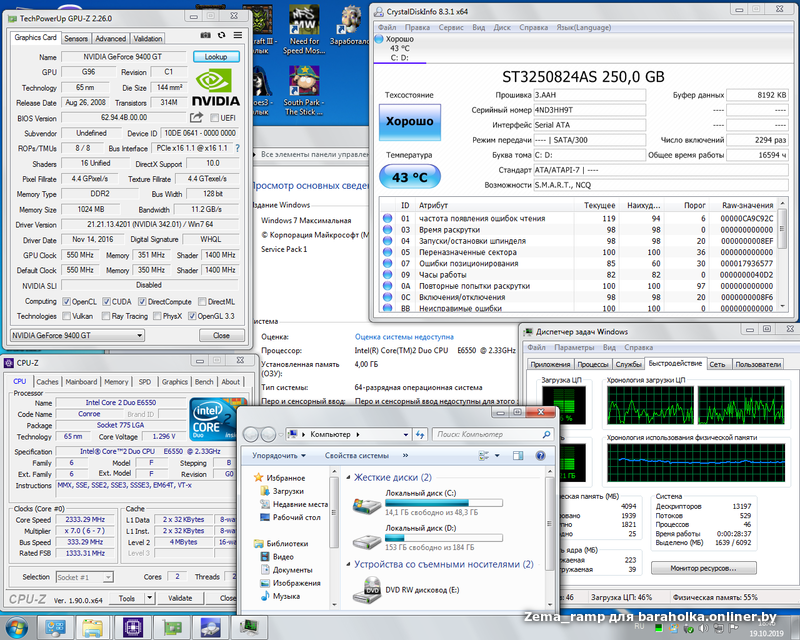Open Need for Speed Most Wanted shortcut

click(304, 29)
